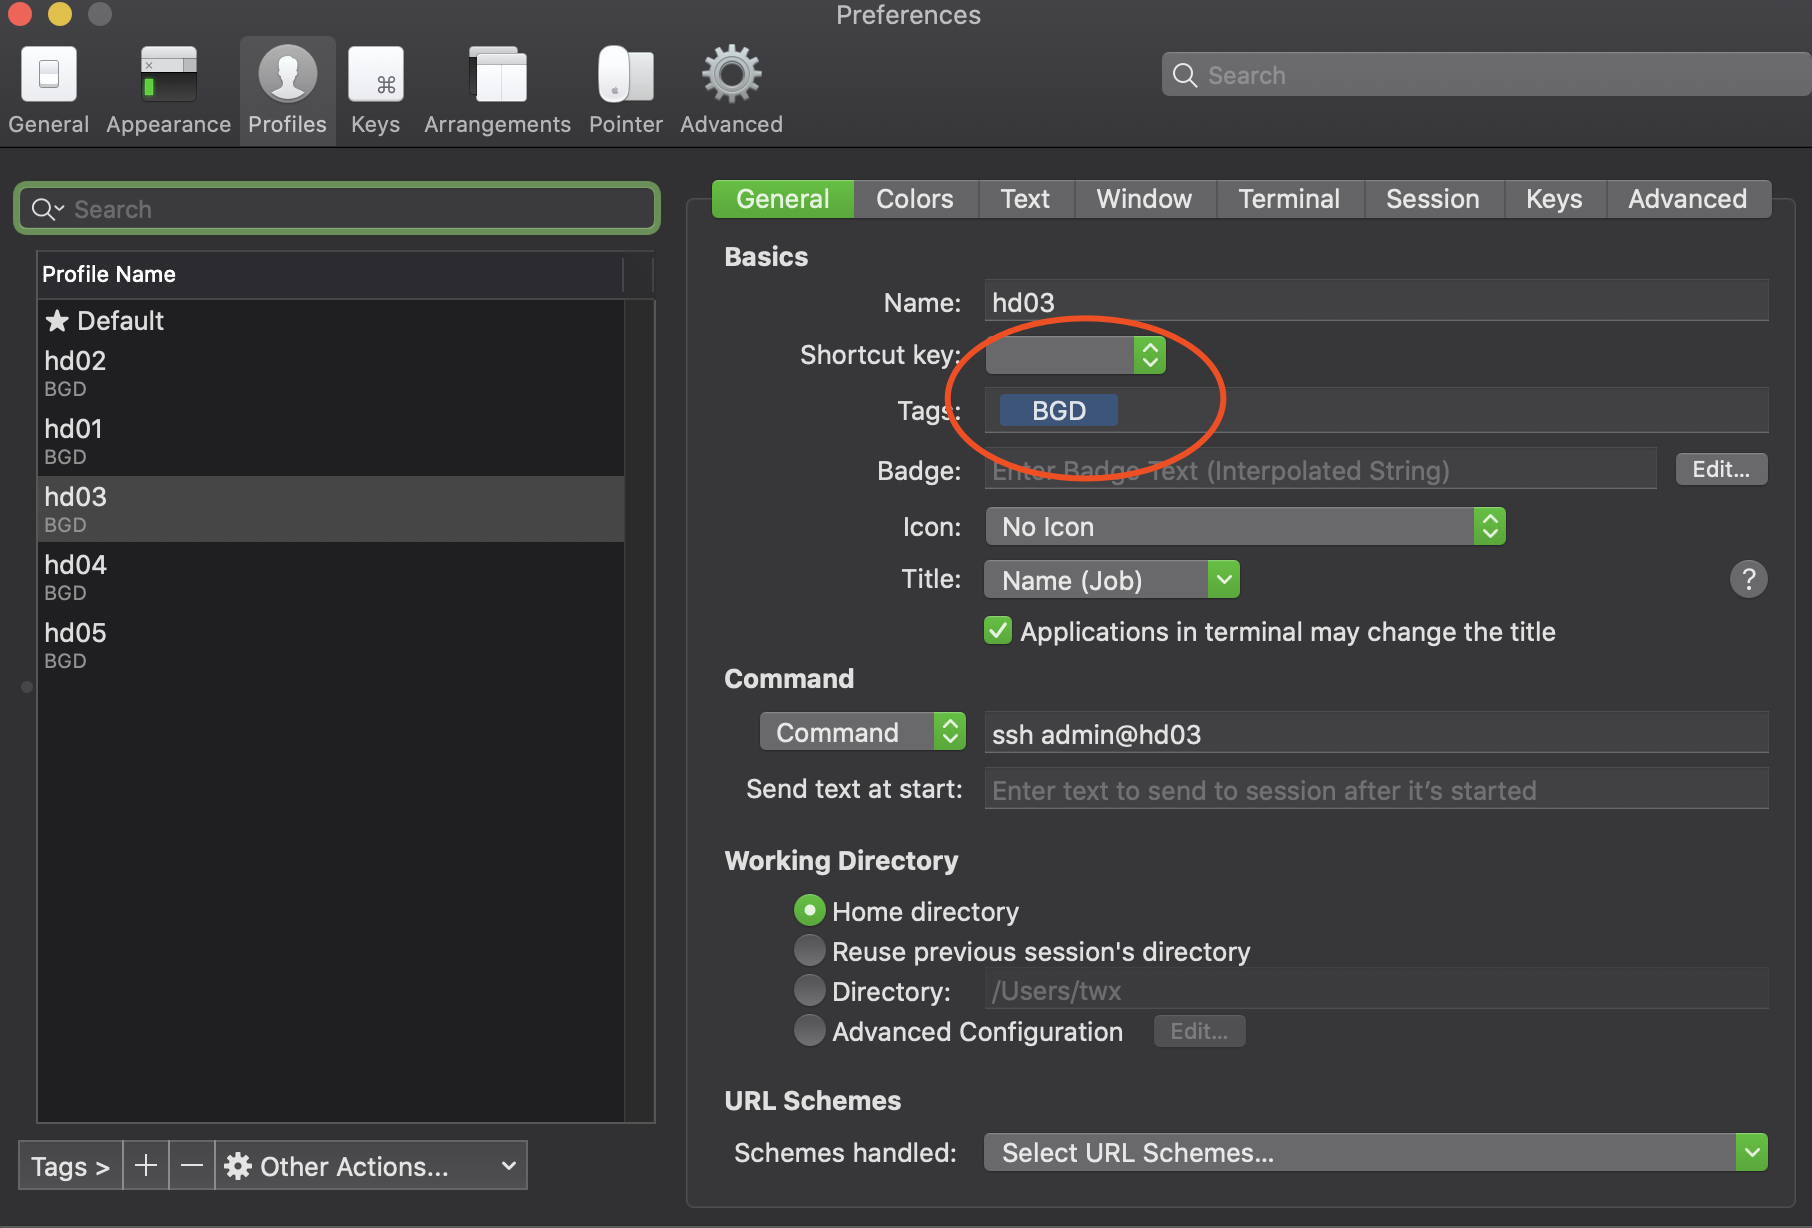1812x1228 pixels.
Task: Open the Pointer preferences pane
Action: [x=625, y=91]
